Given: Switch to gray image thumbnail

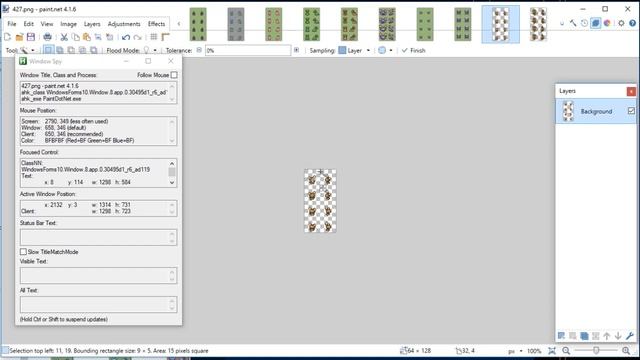Looking at the screenshot, I should coord(236,24).
